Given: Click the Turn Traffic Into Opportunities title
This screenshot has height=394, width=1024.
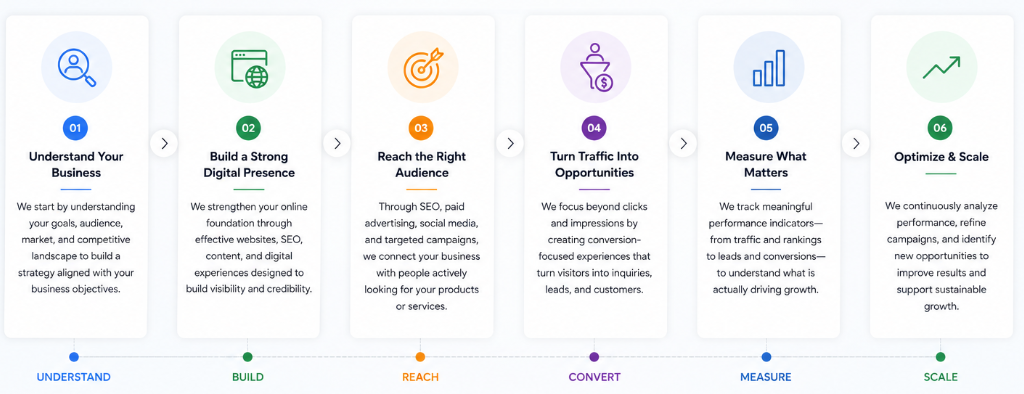Looking at the screenshot, I should click(x=594, y=165).
